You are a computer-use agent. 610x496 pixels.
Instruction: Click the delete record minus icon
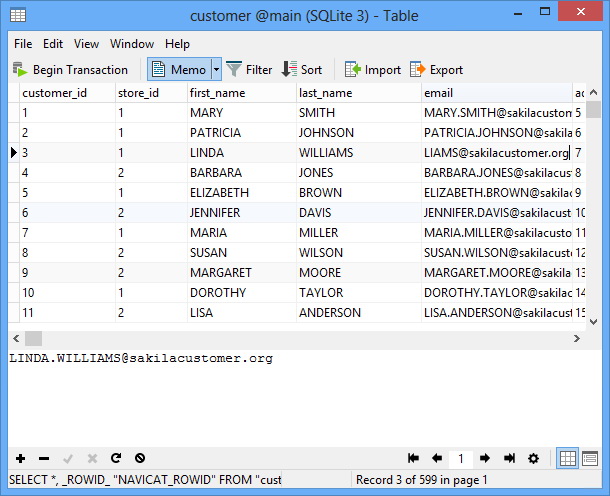(x=44, y=458)
